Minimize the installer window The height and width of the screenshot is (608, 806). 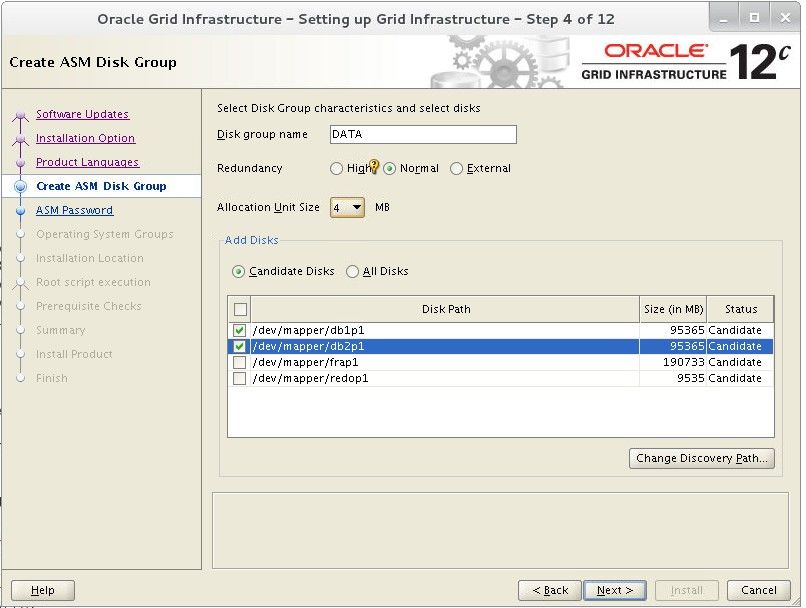tap(724, 18)
